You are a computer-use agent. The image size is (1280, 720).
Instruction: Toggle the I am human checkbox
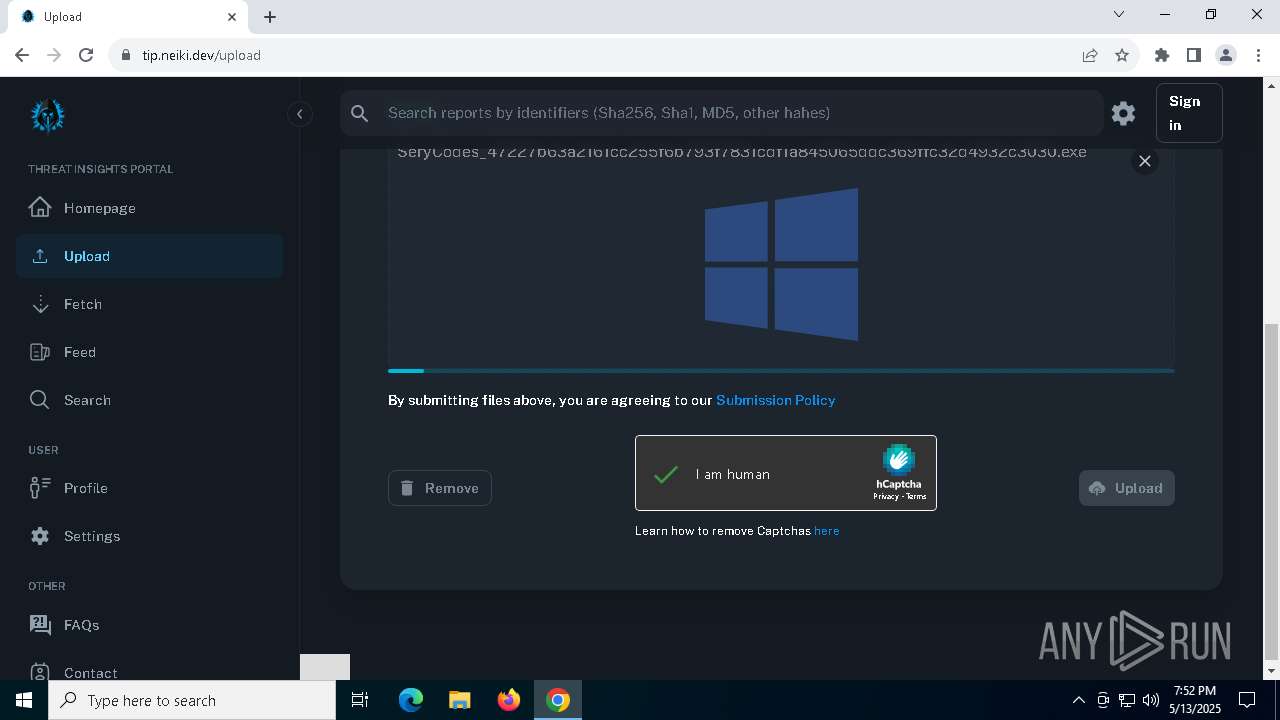[x=666, y=474]
